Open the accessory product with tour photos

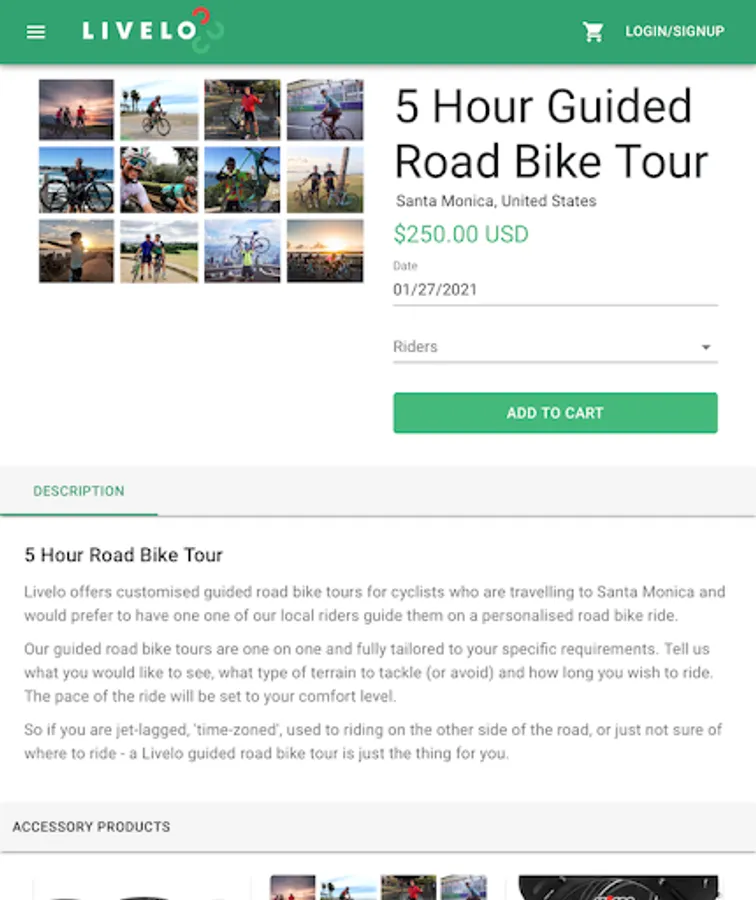[x=379, y=887]
